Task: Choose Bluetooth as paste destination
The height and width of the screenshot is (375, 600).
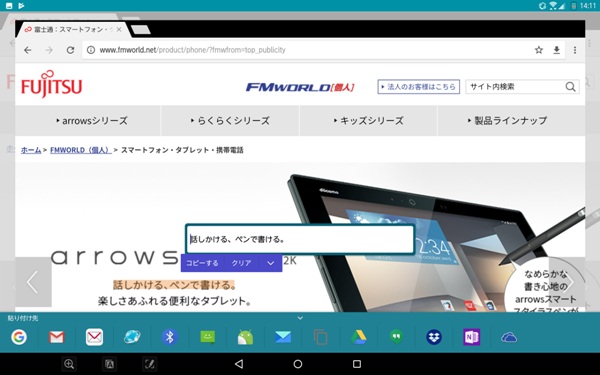Action: click(170, 337)
